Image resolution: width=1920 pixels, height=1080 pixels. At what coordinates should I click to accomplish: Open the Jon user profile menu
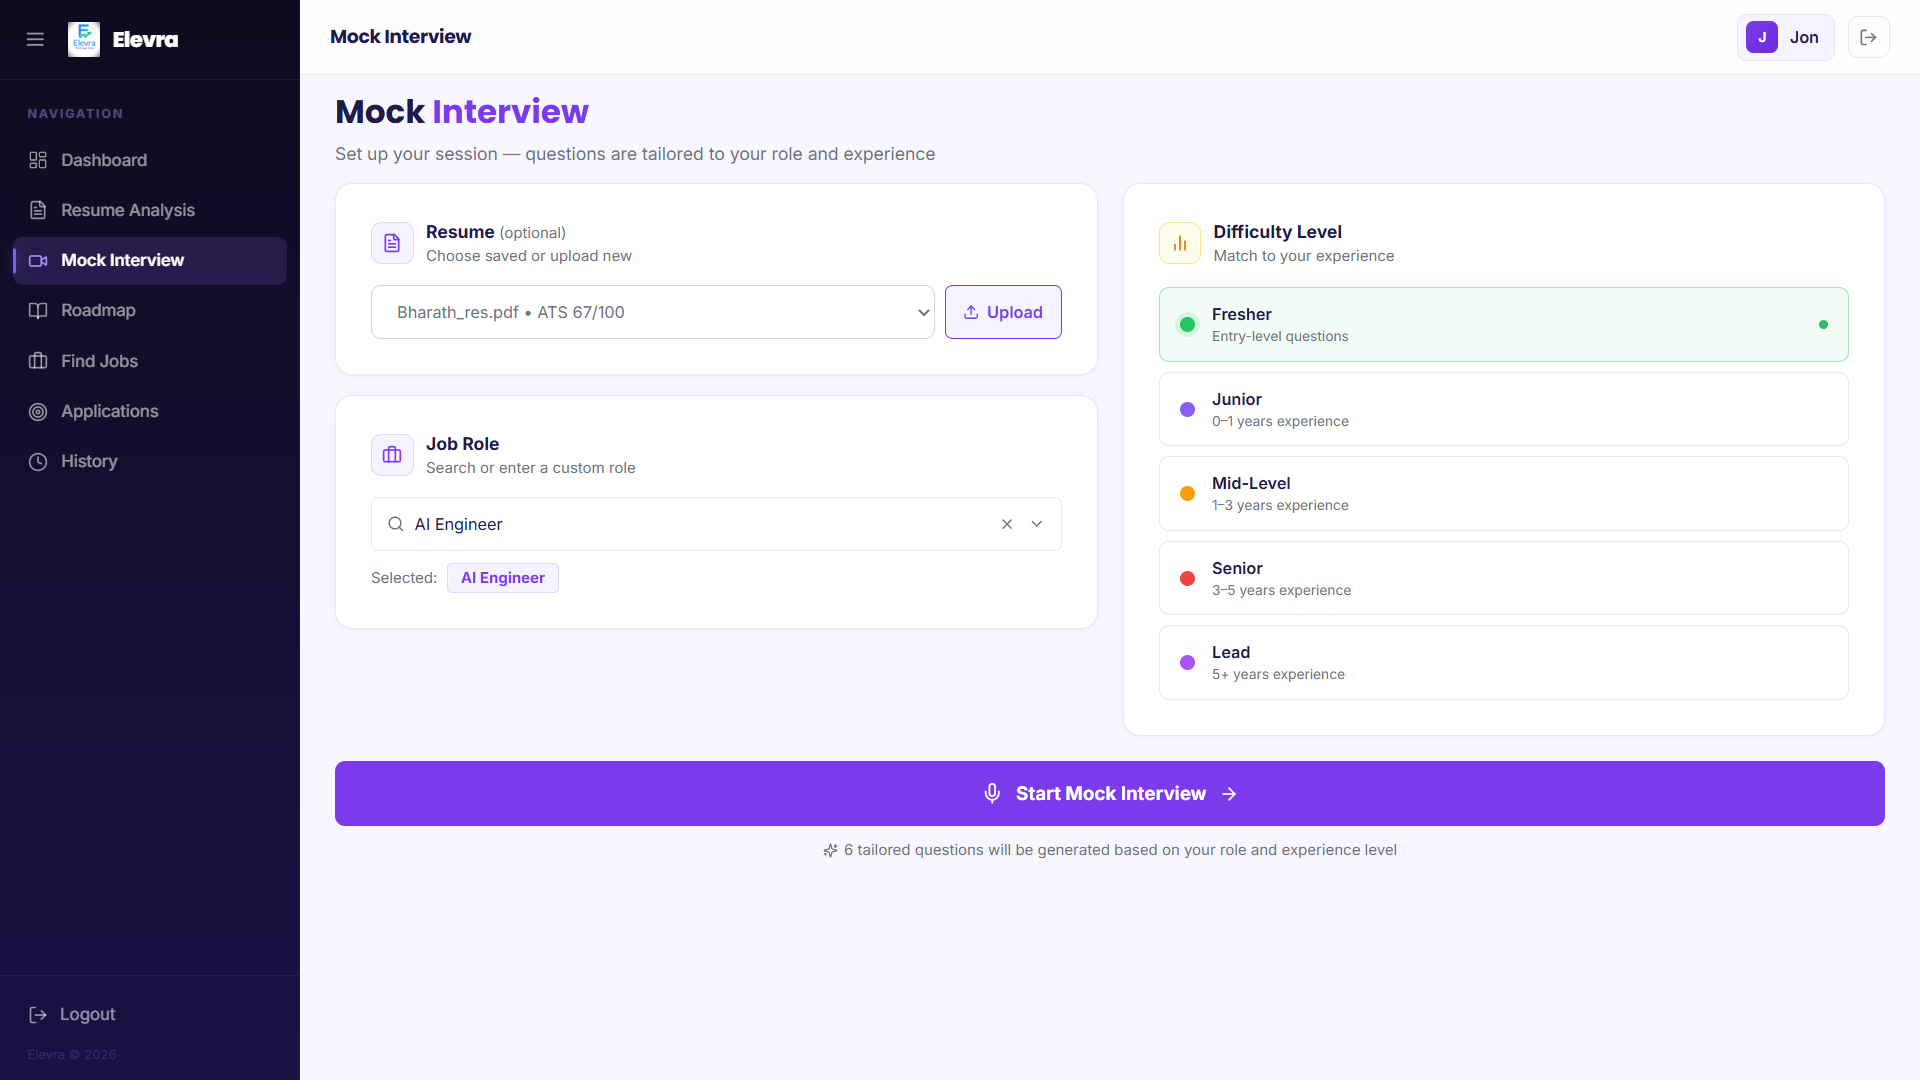[1785, 37]
